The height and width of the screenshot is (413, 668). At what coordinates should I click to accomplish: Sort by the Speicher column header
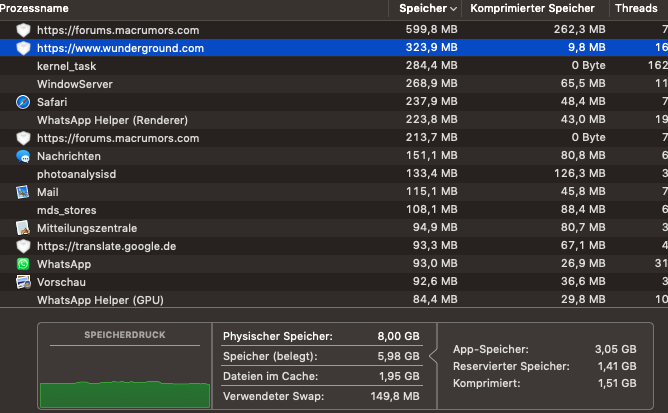[x=425, y=9]
